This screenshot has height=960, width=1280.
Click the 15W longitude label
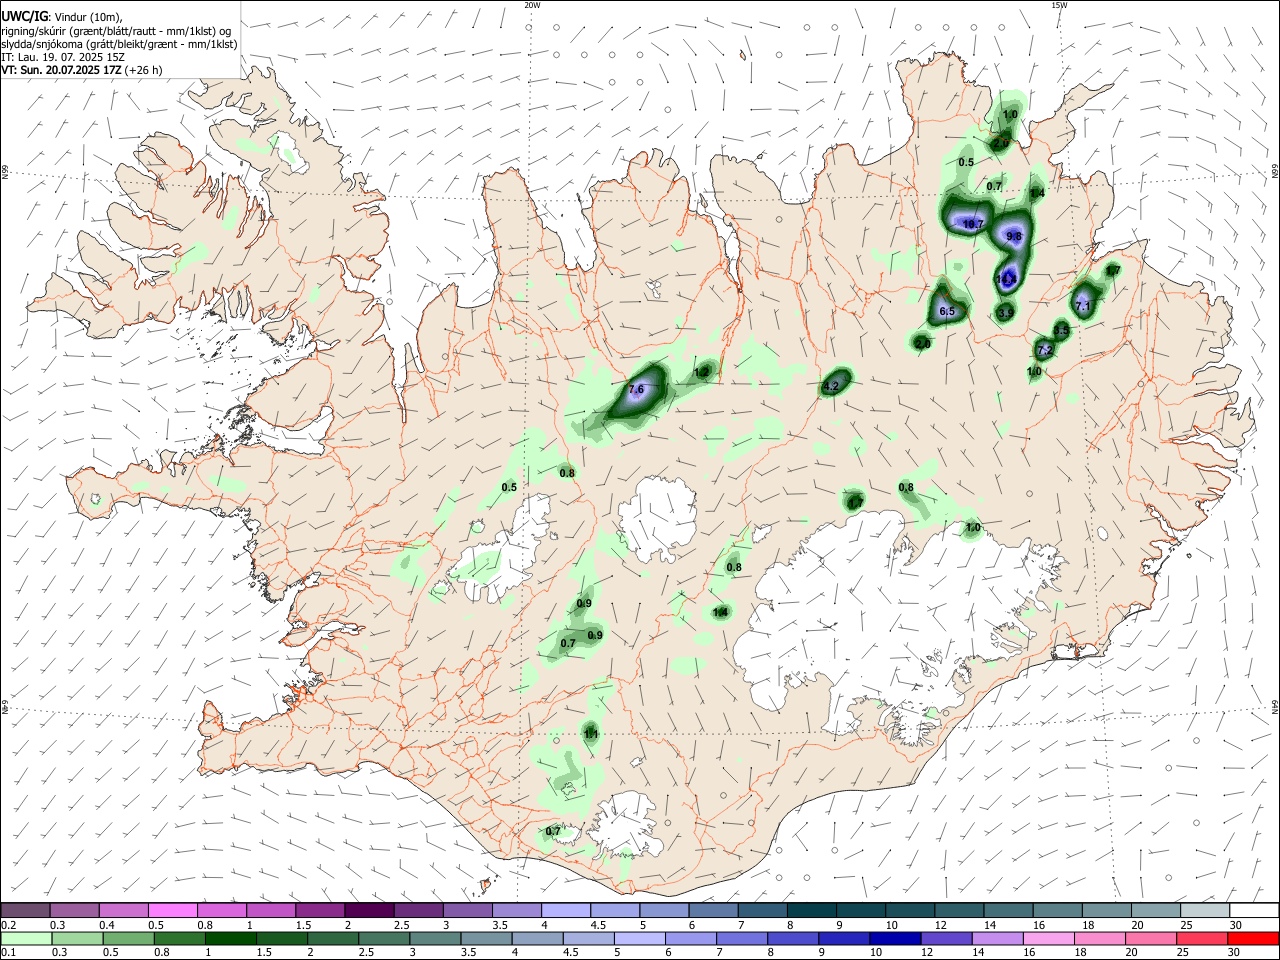click(1060, 5)
